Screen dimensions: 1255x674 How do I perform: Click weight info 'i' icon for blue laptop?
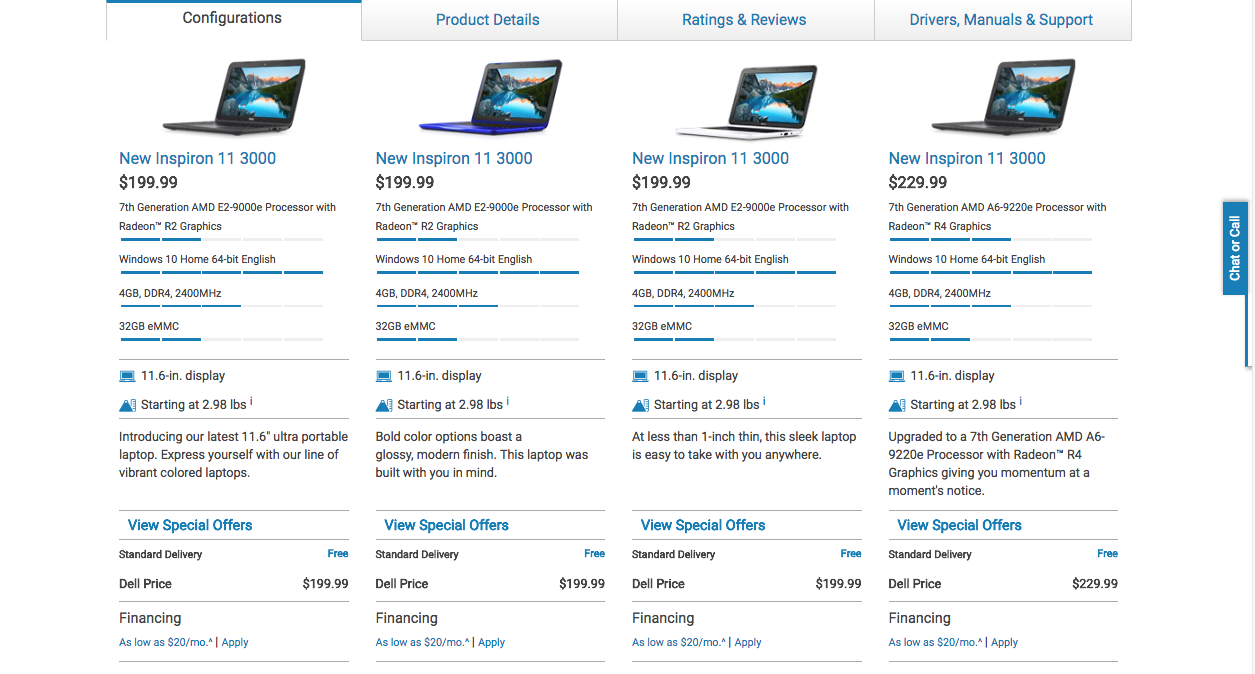coord(508,402)
